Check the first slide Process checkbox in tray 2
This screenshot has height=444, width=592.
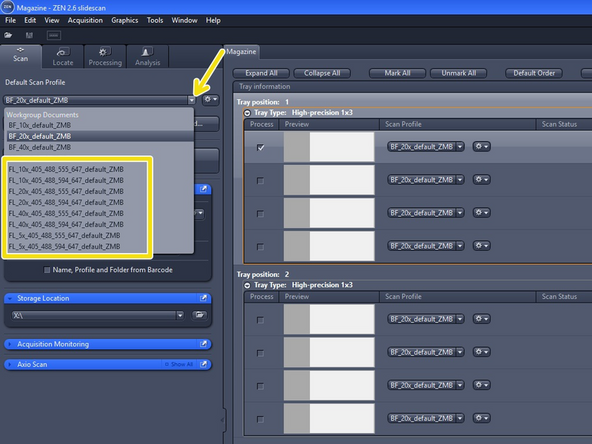point(260,320)
